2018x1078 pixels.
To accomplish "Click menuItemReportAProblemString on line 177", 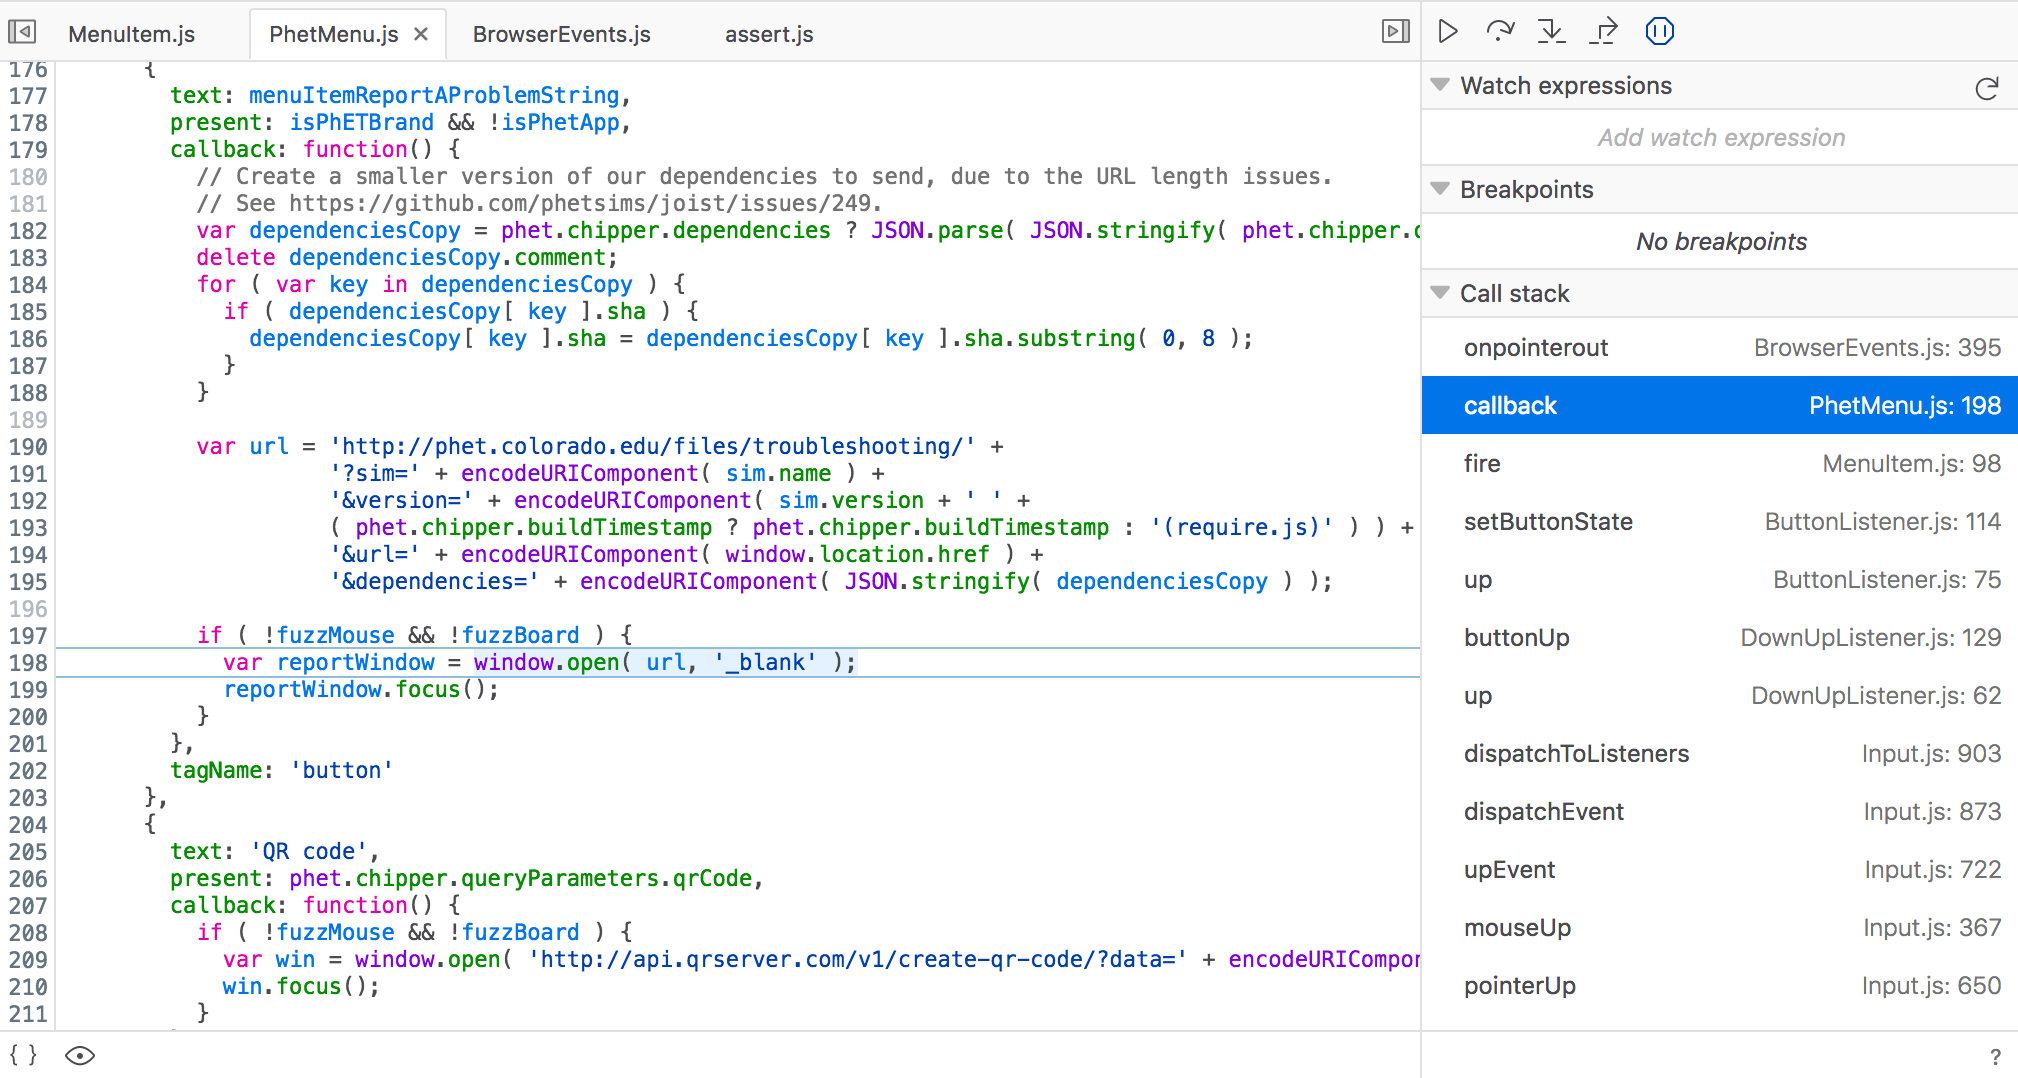I will point(434,95).
